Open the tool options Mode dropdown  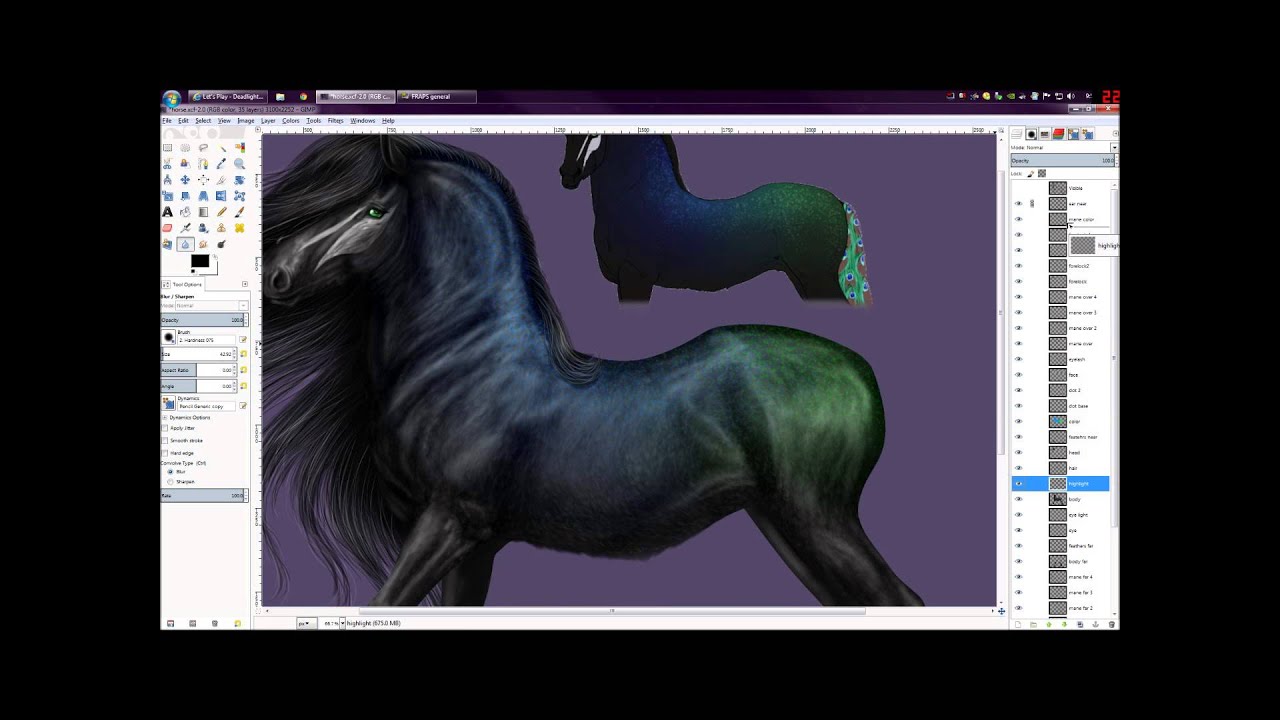205,305
